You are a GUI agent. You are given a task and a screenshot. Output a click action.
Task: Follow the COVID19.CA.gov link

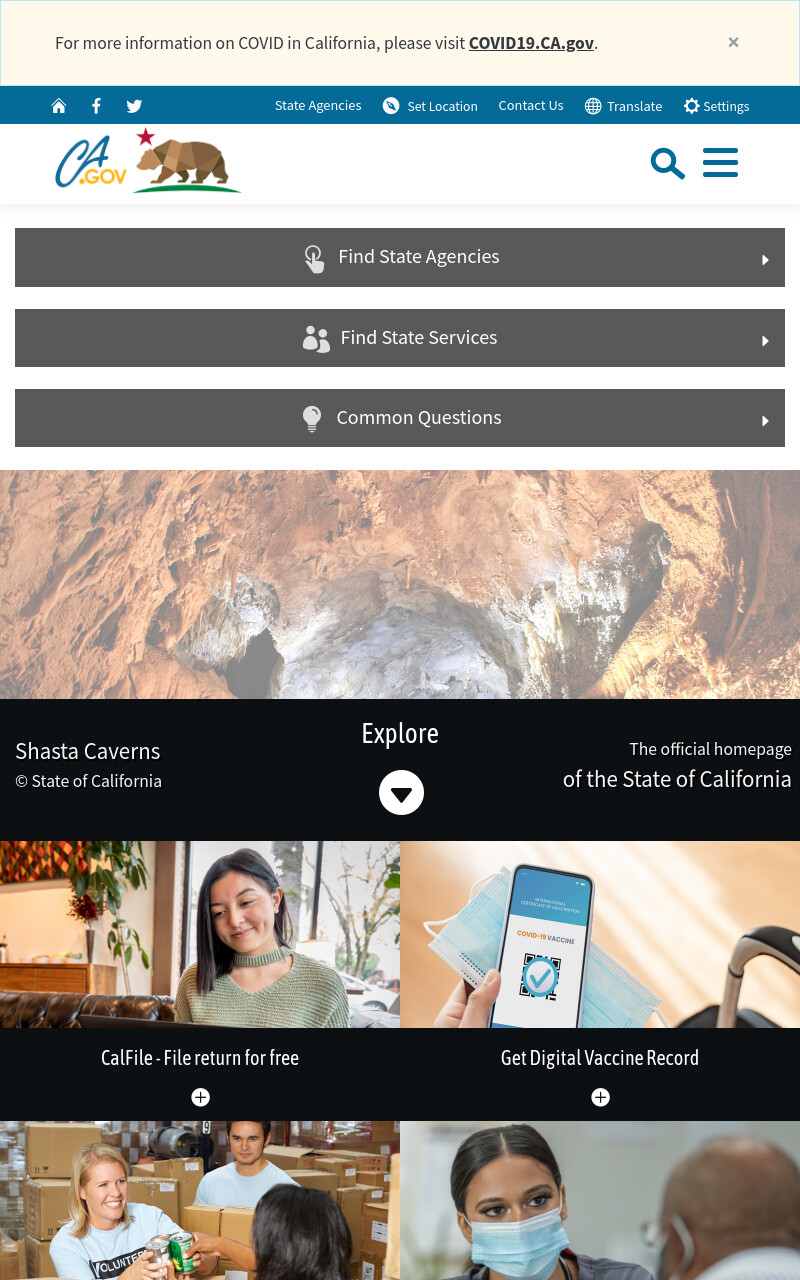(531, 43)
